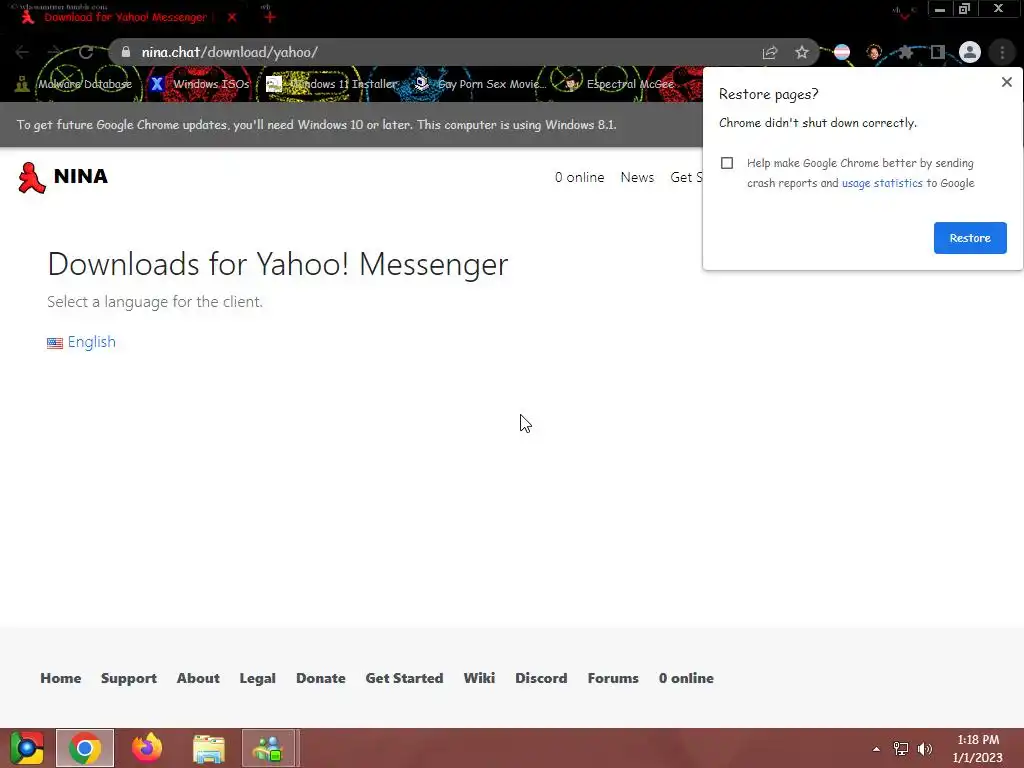Go forward with the forward arrow
This screenshot has height=768, width=1024.
tap(54, 52)
